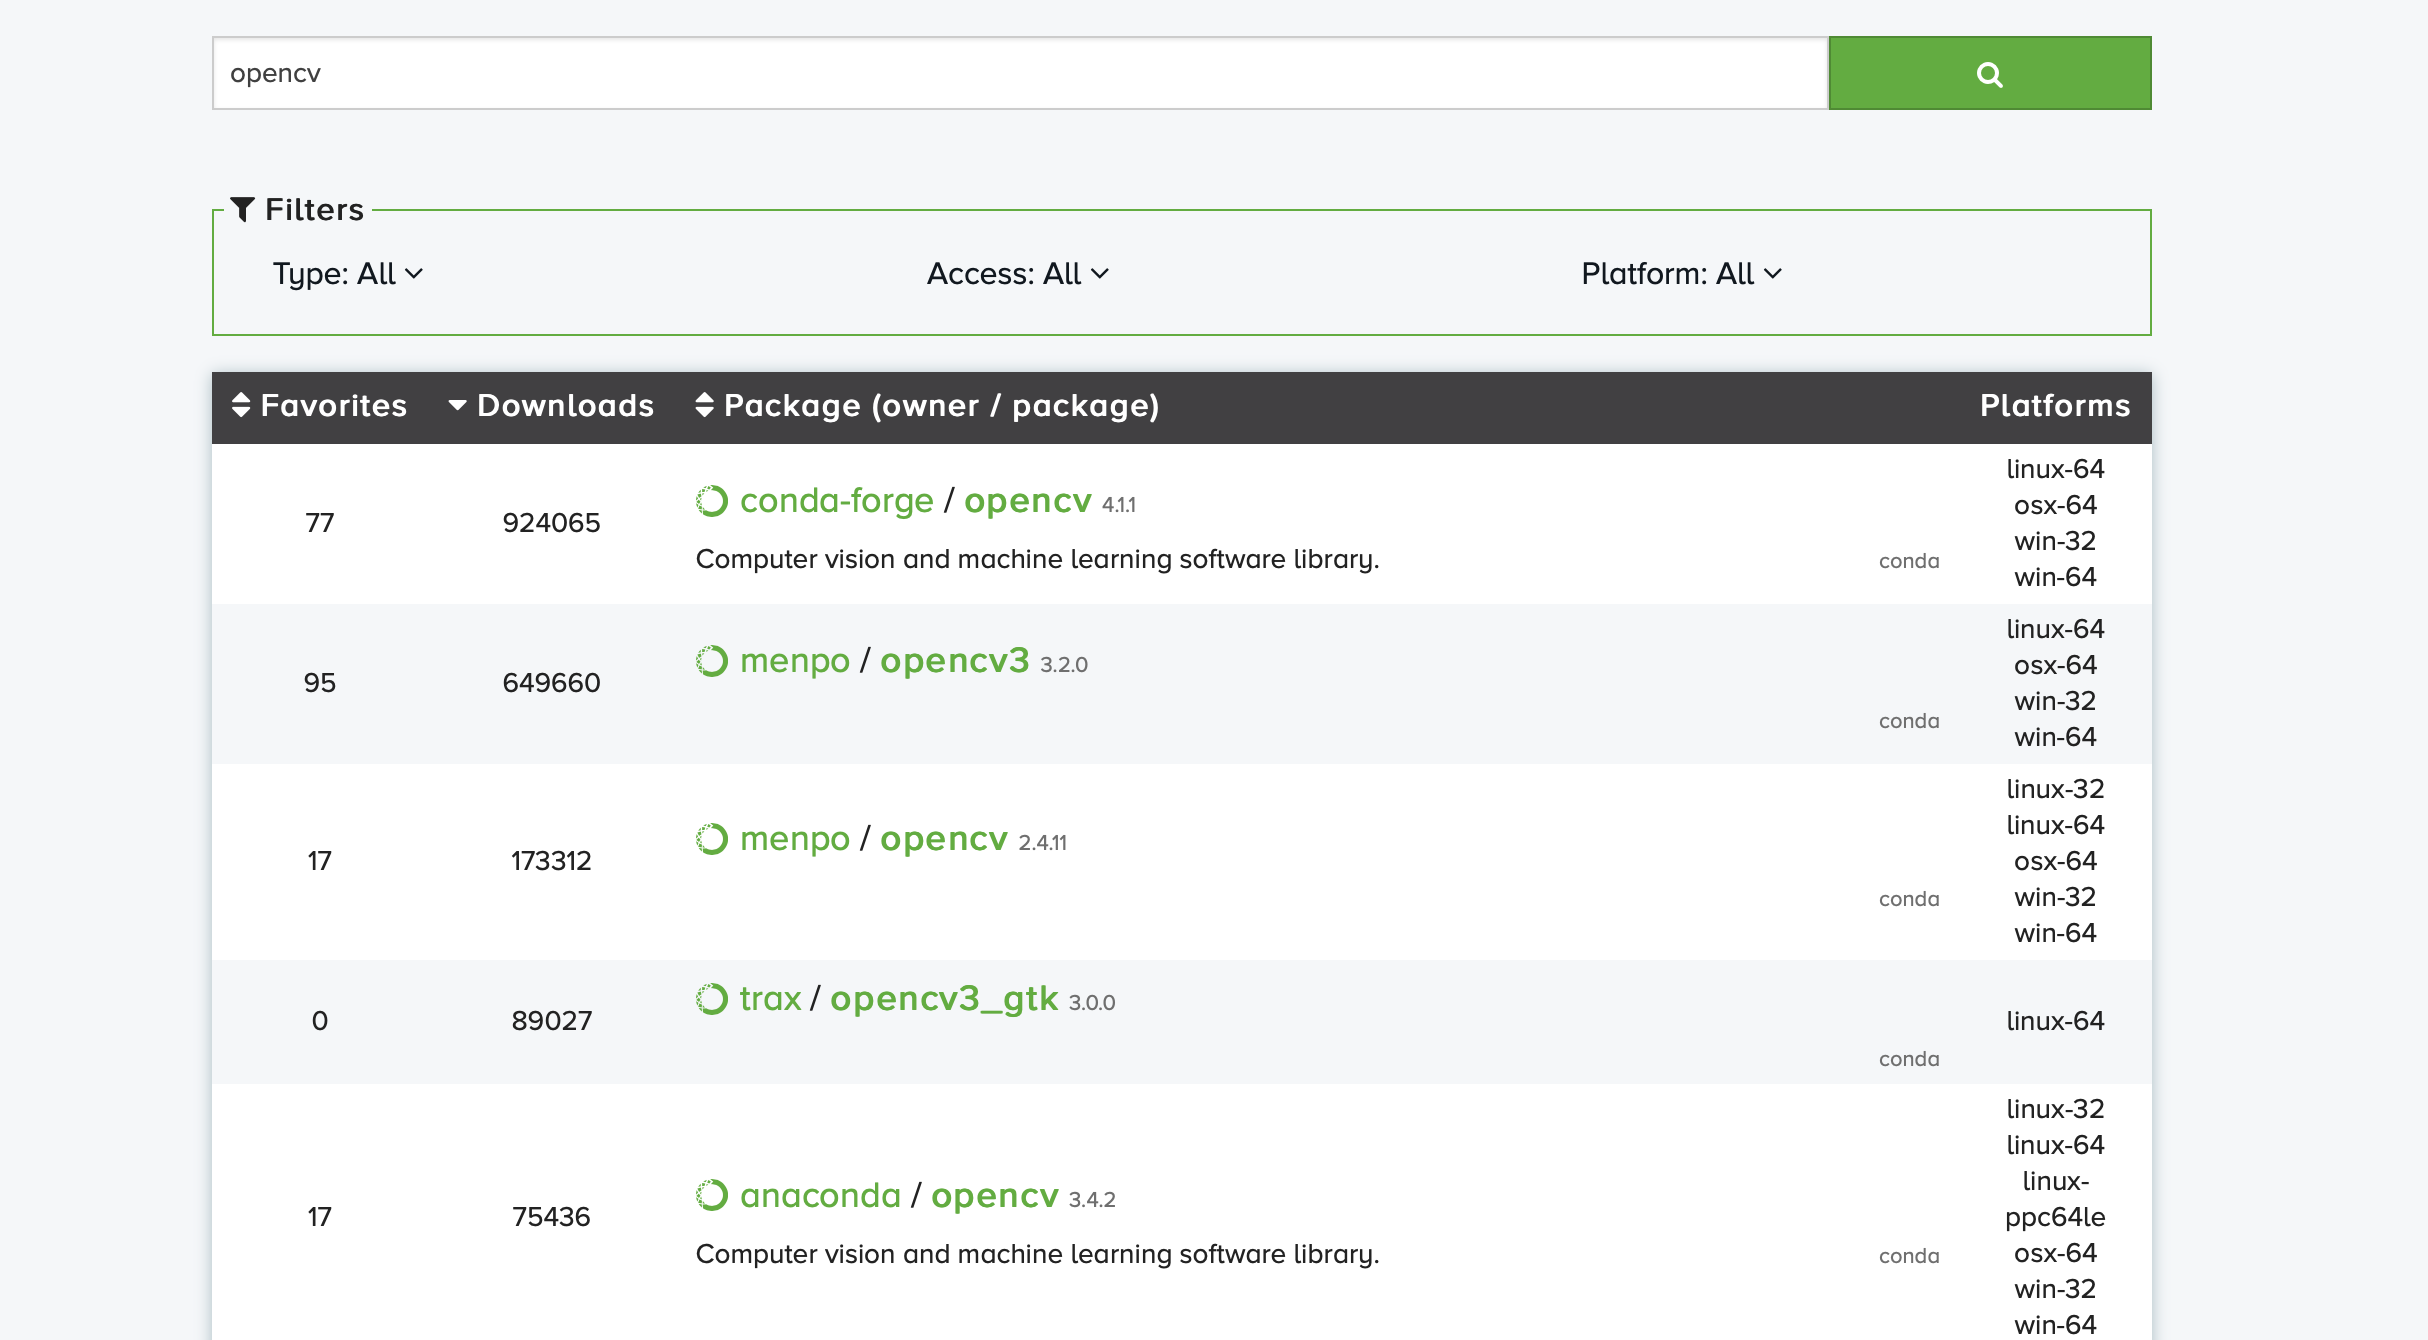The image size is (2428, 1340).
Task: Open the menpo owner link for opencv3
Action: 795,660
